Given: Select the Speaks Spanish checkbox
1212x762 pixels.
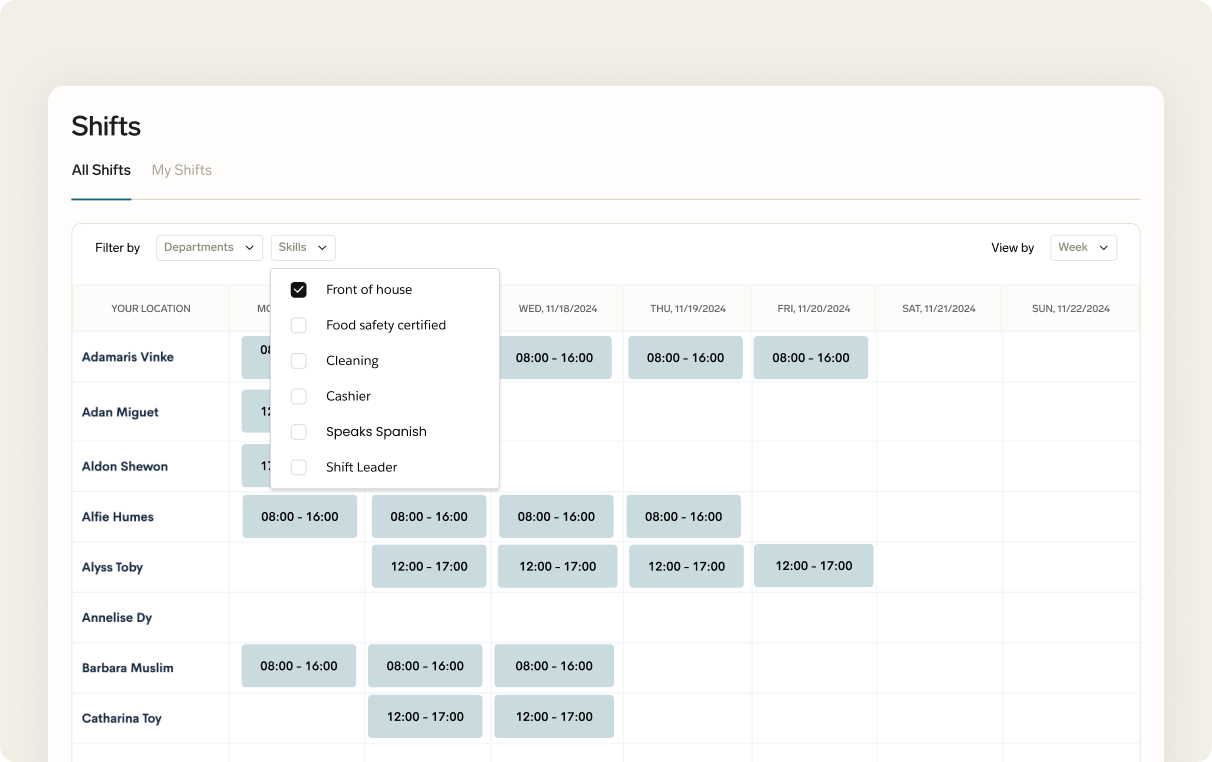Looking at the screenshot, I should [298, 432].
